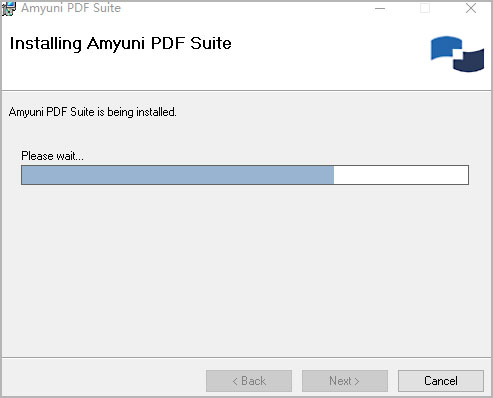493x398 pixels.
Task: Click the installer icon in the title bar
Action: point(9,8)
